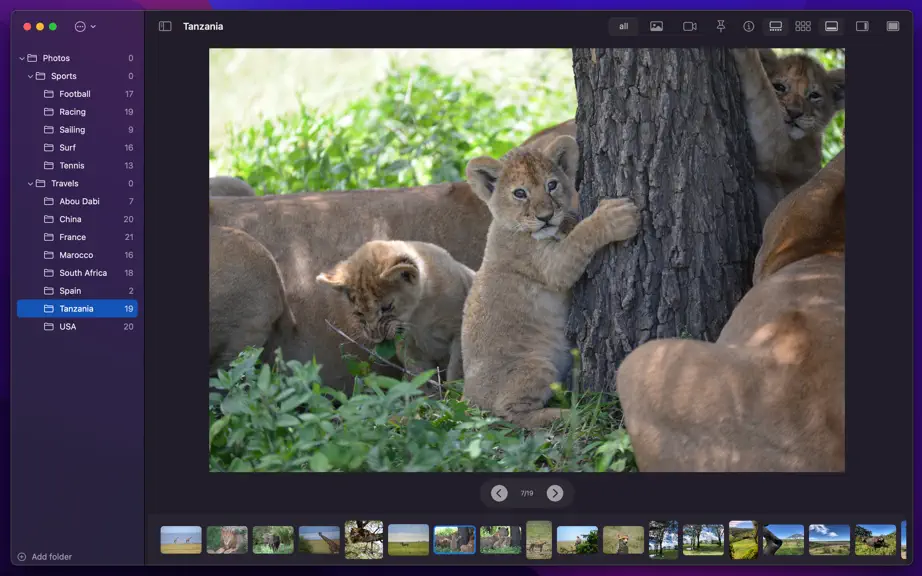Screen dimensions: 922x576
Task: Collapse the Travels folder chevron
Action: point(30,183)
